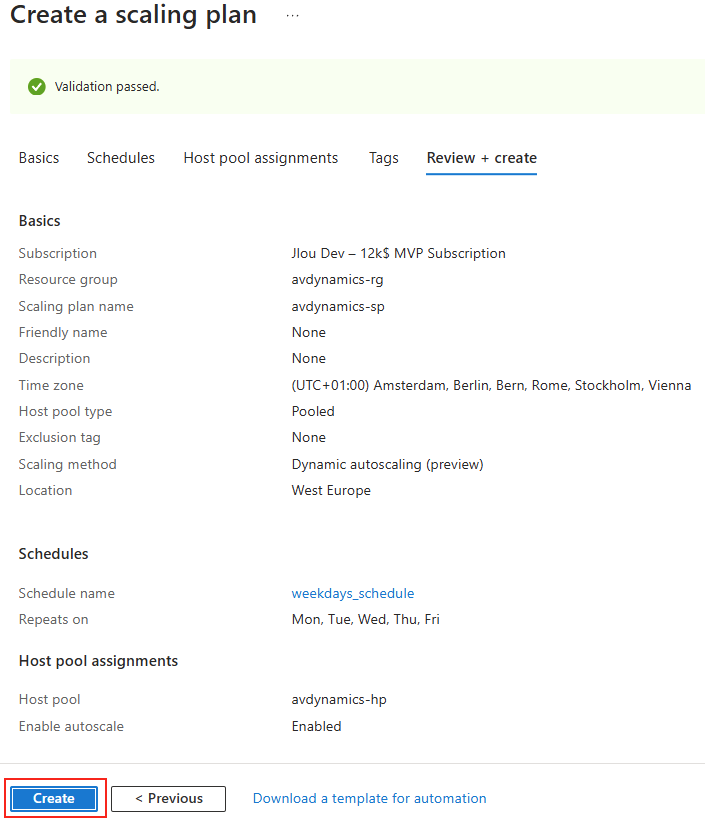The image size is (705, 822).
Task: Click the scaling plan name 'avdynamics-sp'
Action: pyautogui.click(x=338, y=306)
